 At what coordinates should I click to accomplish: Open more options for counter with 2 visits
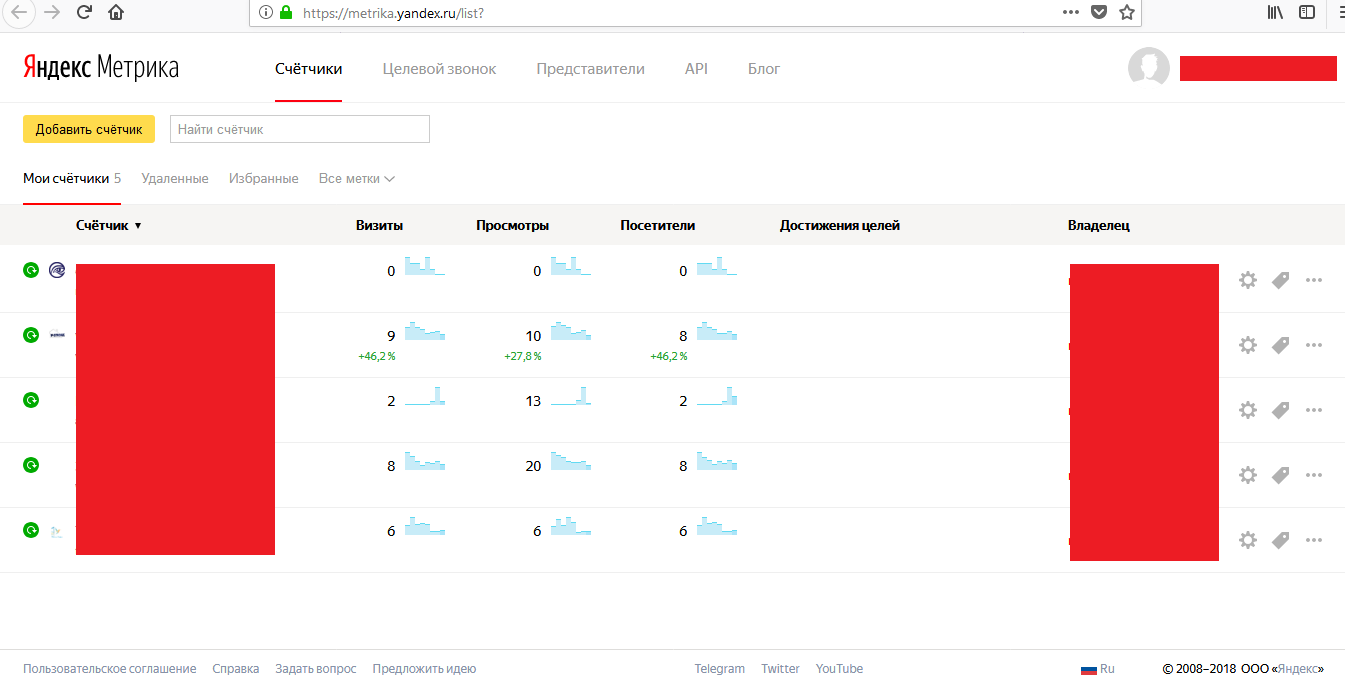coord(1314,410)
